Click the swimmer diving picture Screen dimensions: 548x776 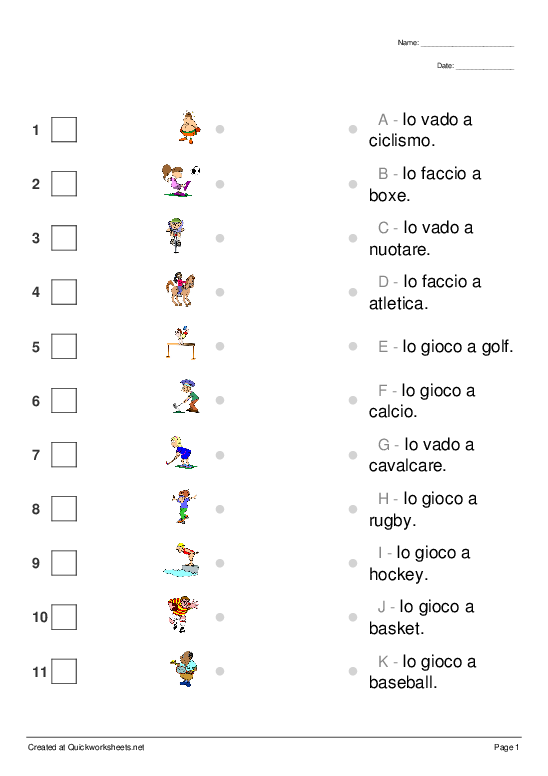pos(182,559)
